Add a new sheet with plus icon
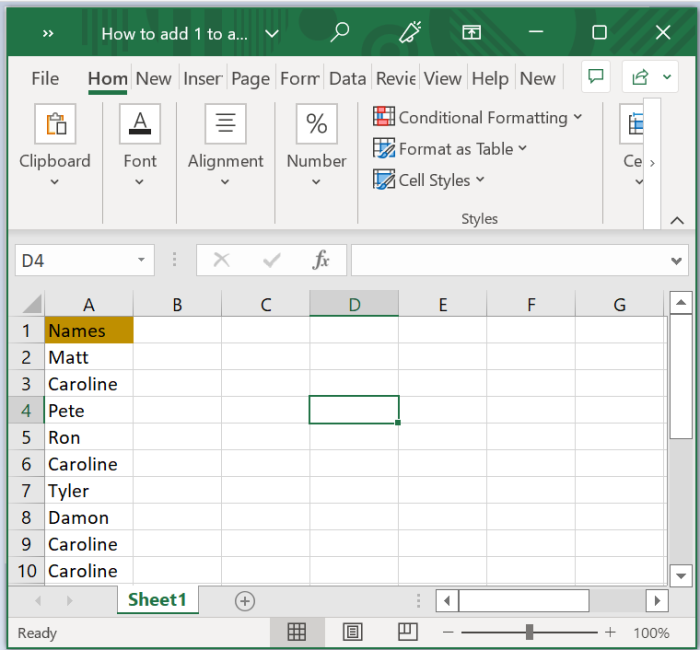Screen dimensions: 700x650 point(245,601)
